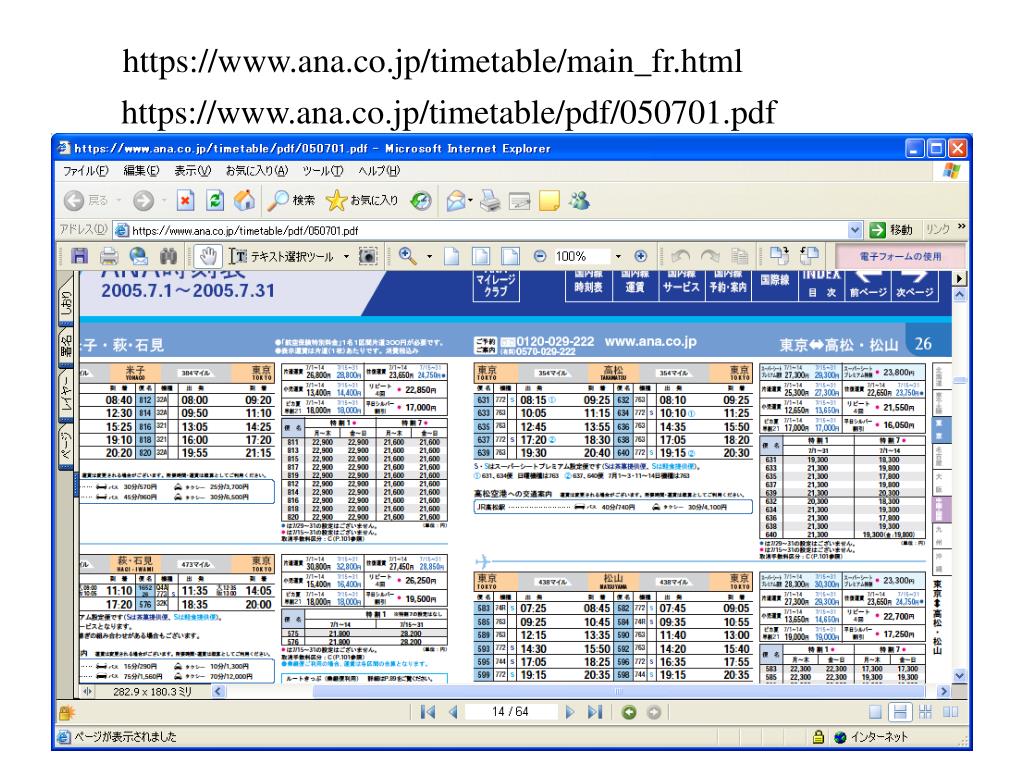Go to the previous PDF page arrow
1024x768 pixels.
[x=453, y=712]
